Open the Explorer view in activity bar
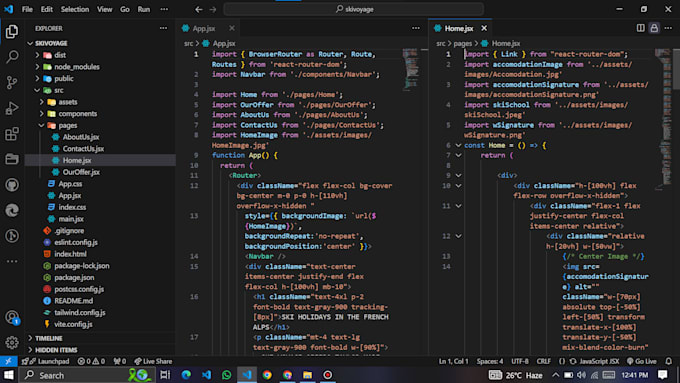Viewport: 680px width, 383px height. [12, 31]
